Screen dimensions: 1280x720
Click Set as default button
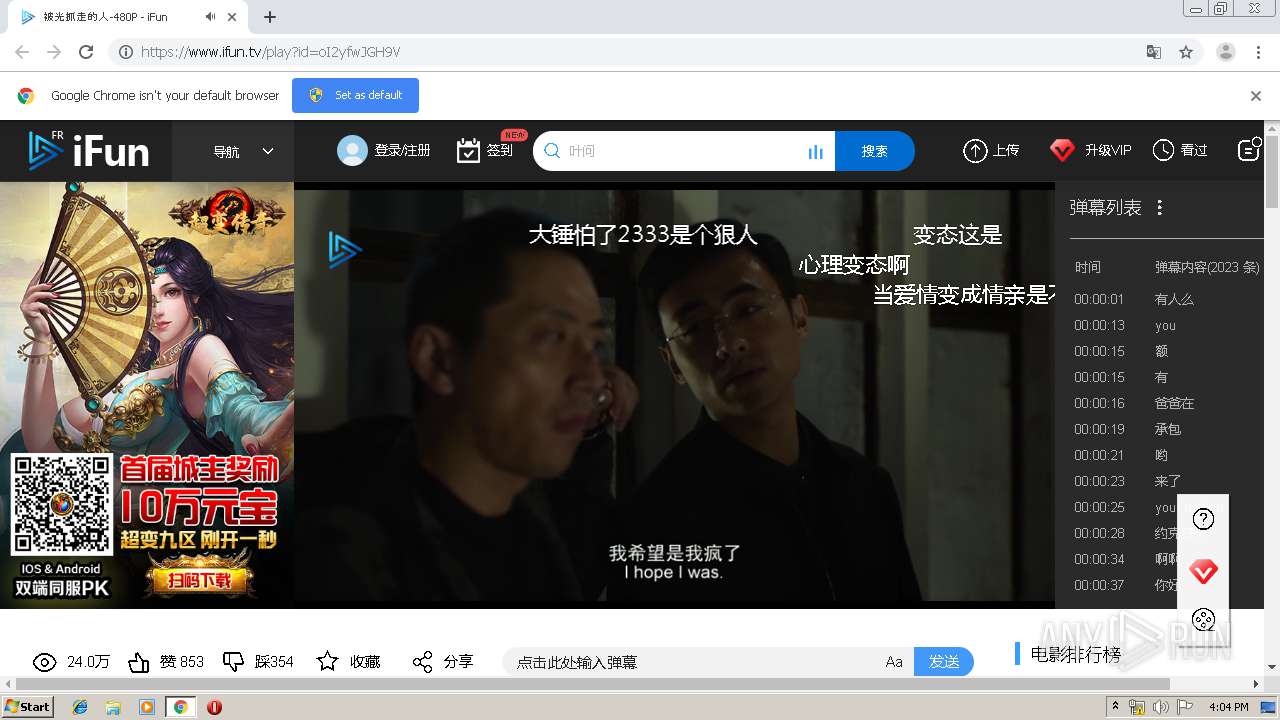[x=355, y=95]
